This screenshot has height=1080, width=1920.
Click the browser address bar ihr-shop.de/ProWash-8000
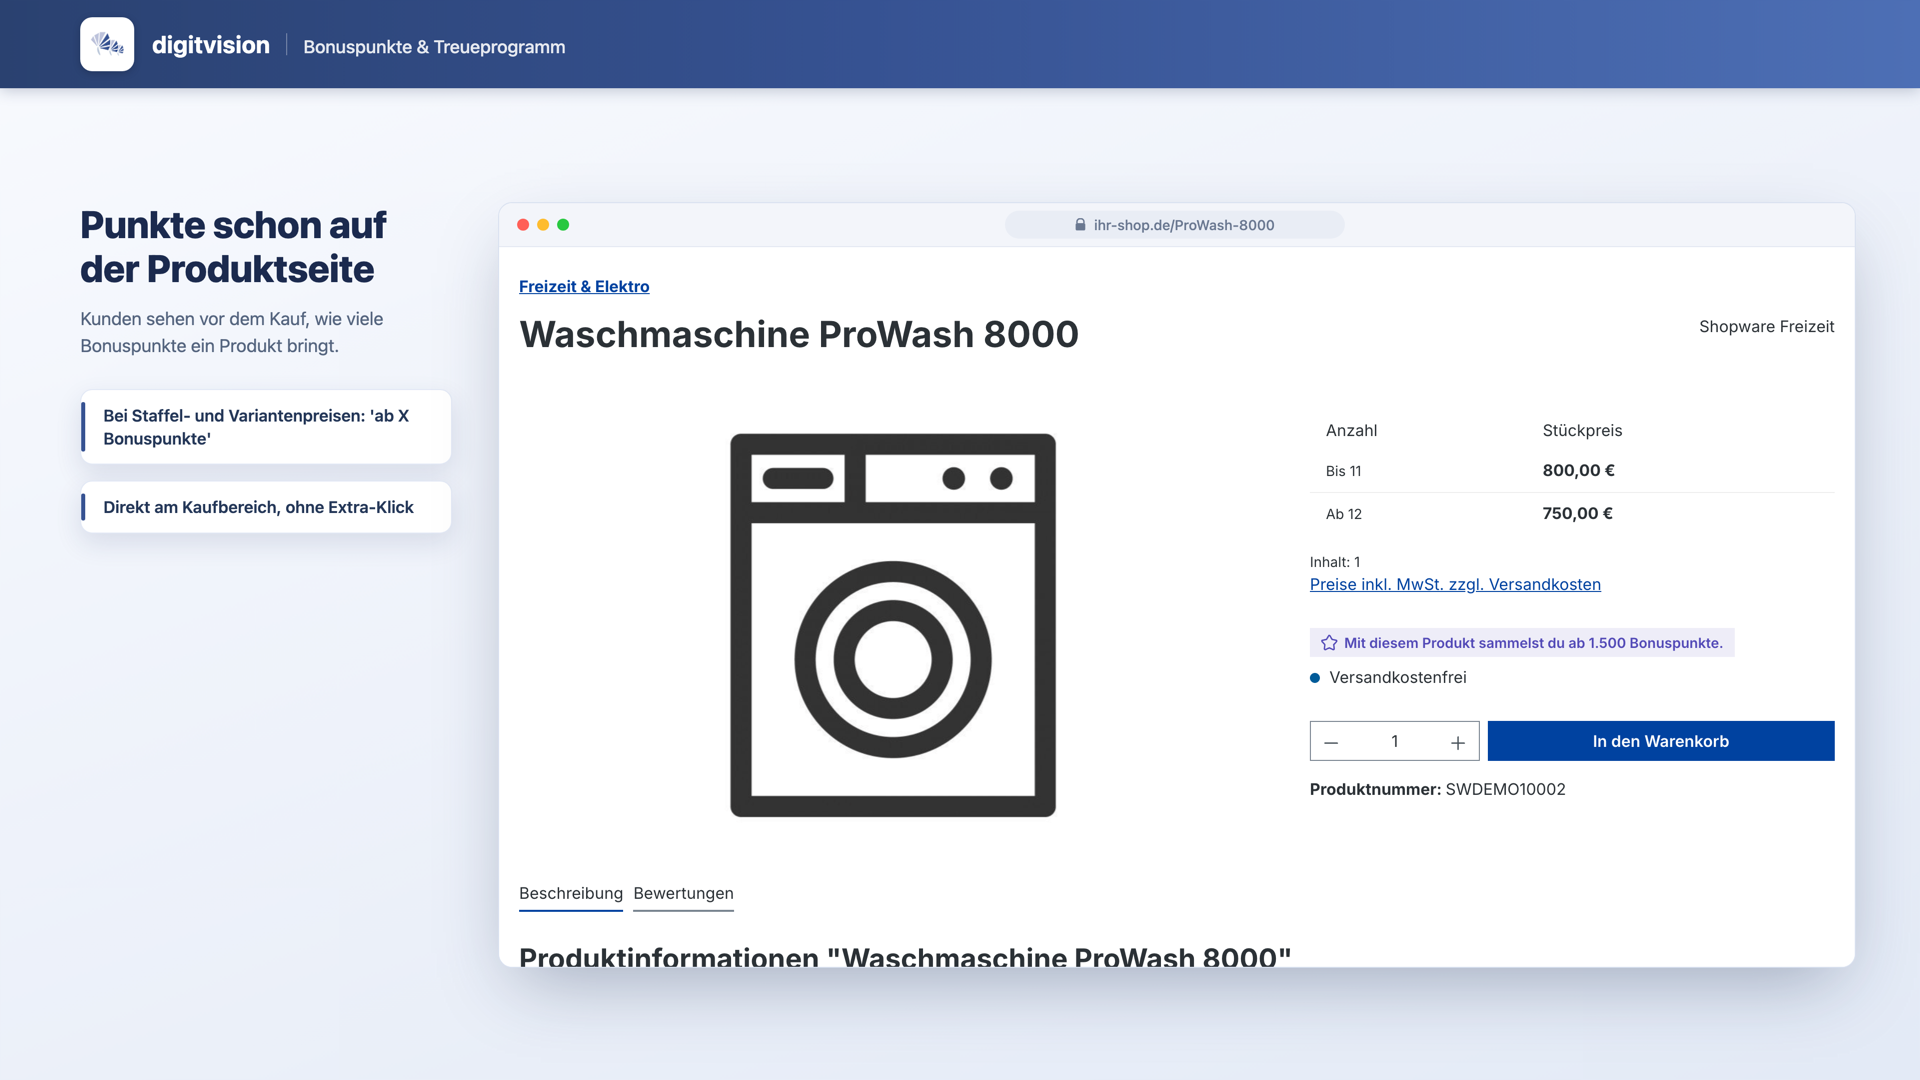(1175, 225)
